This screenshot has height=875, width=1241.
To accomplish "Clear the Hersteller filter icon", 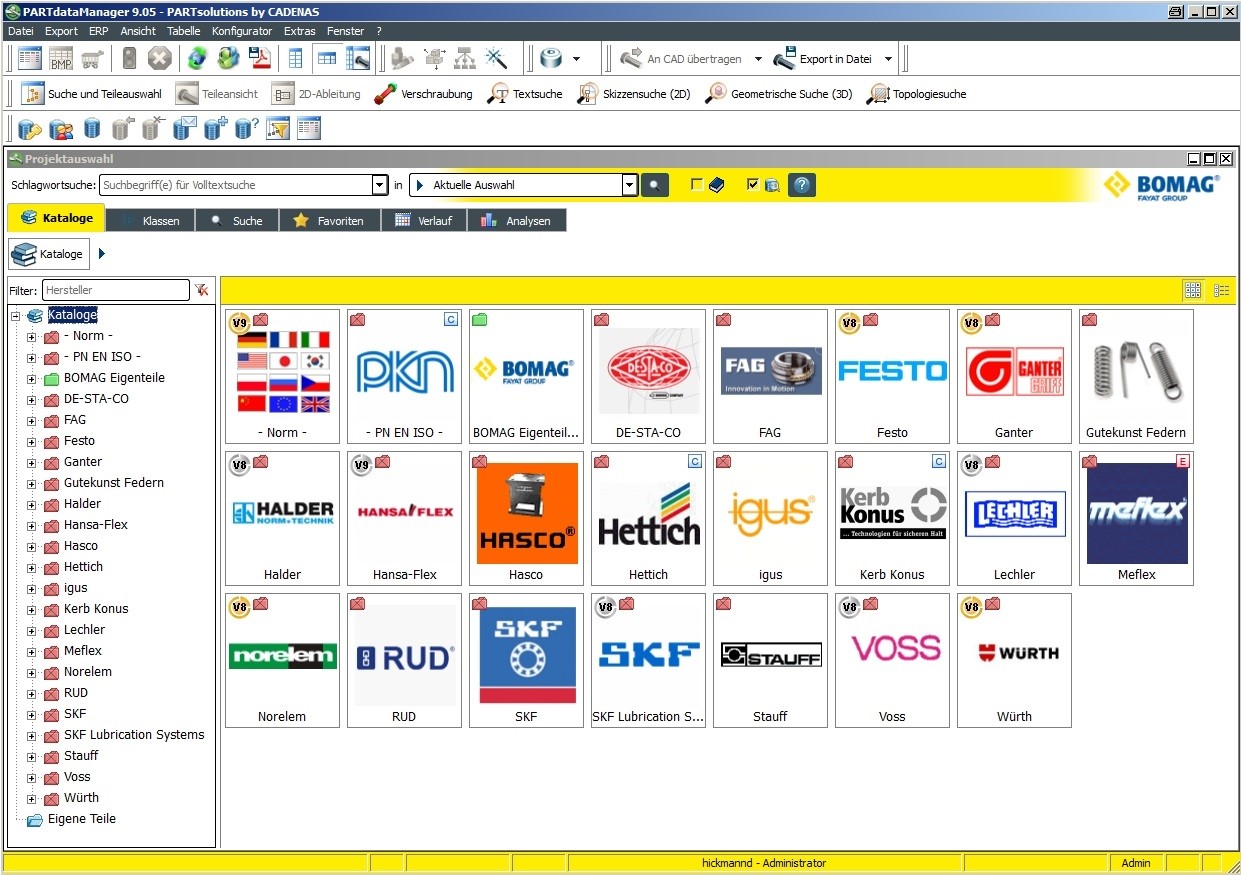I will 202,290.
